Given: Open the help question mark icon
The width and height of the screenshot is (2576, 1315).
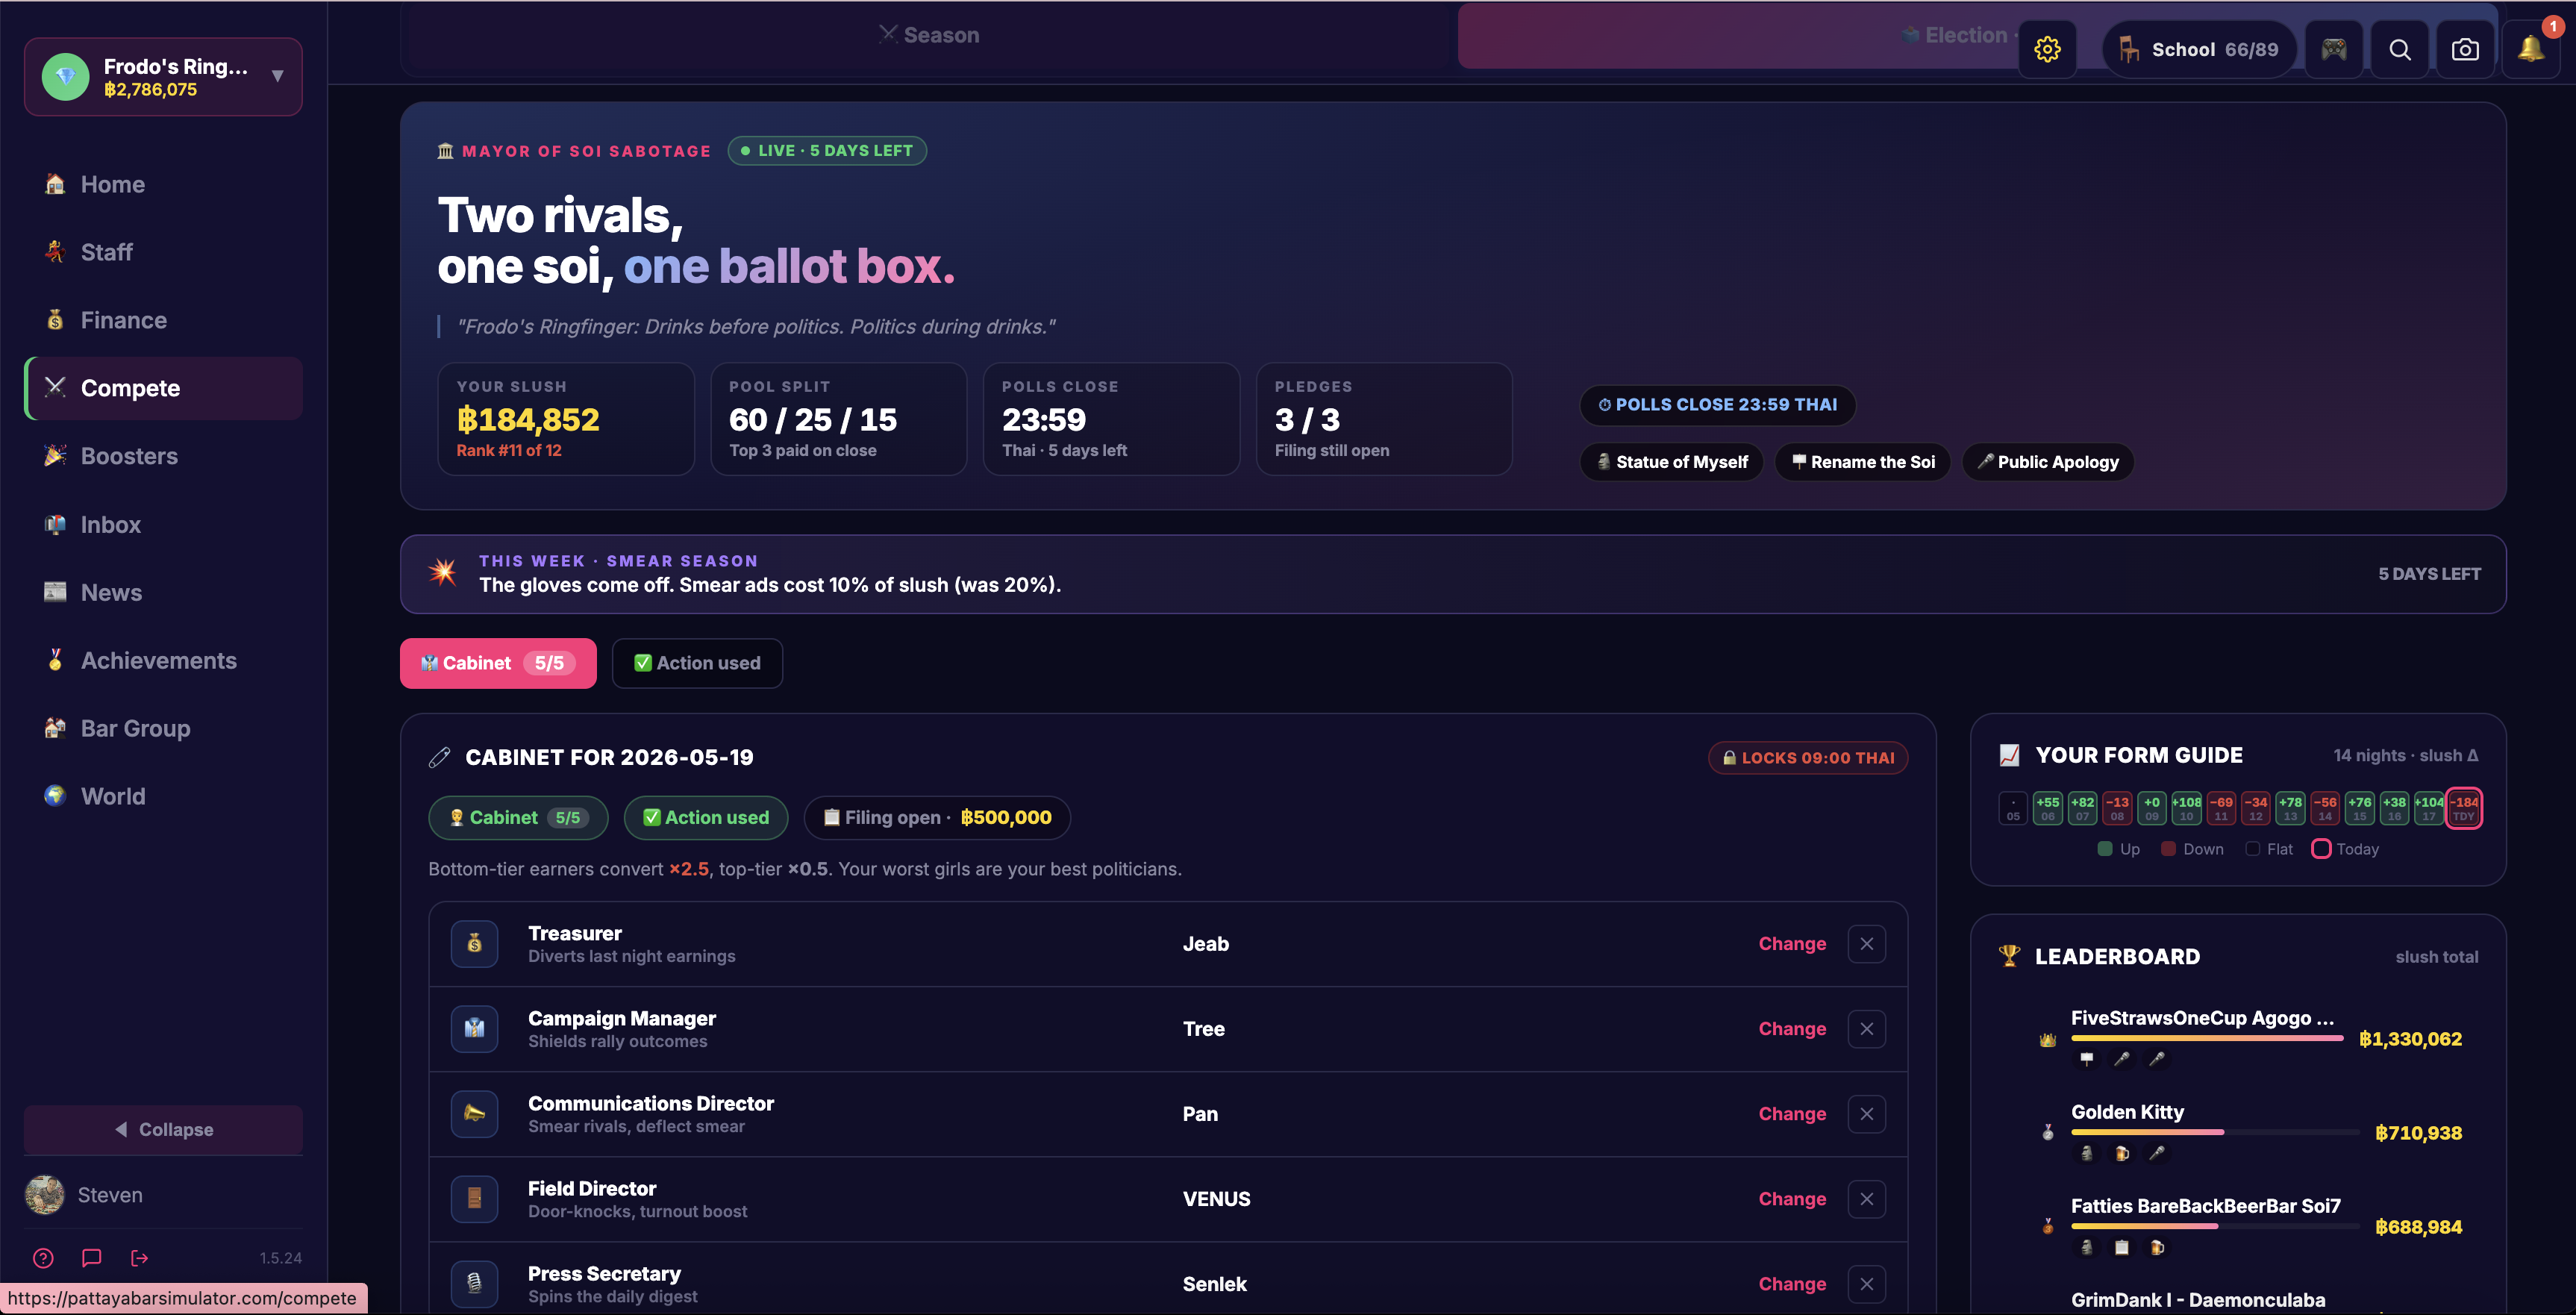Looking at the screenshot, I should click(x=43, y=1258).
